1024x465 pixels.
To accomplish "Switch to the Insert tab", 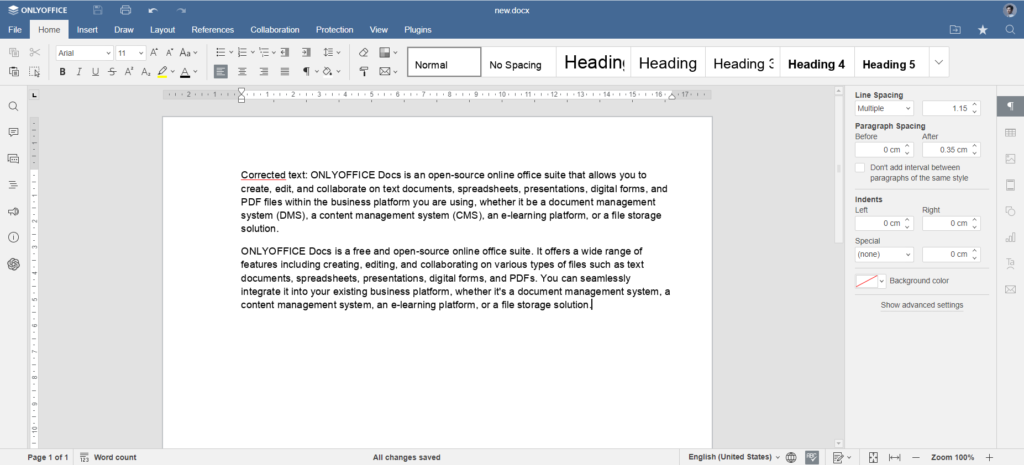I will [x=87, y=29].
